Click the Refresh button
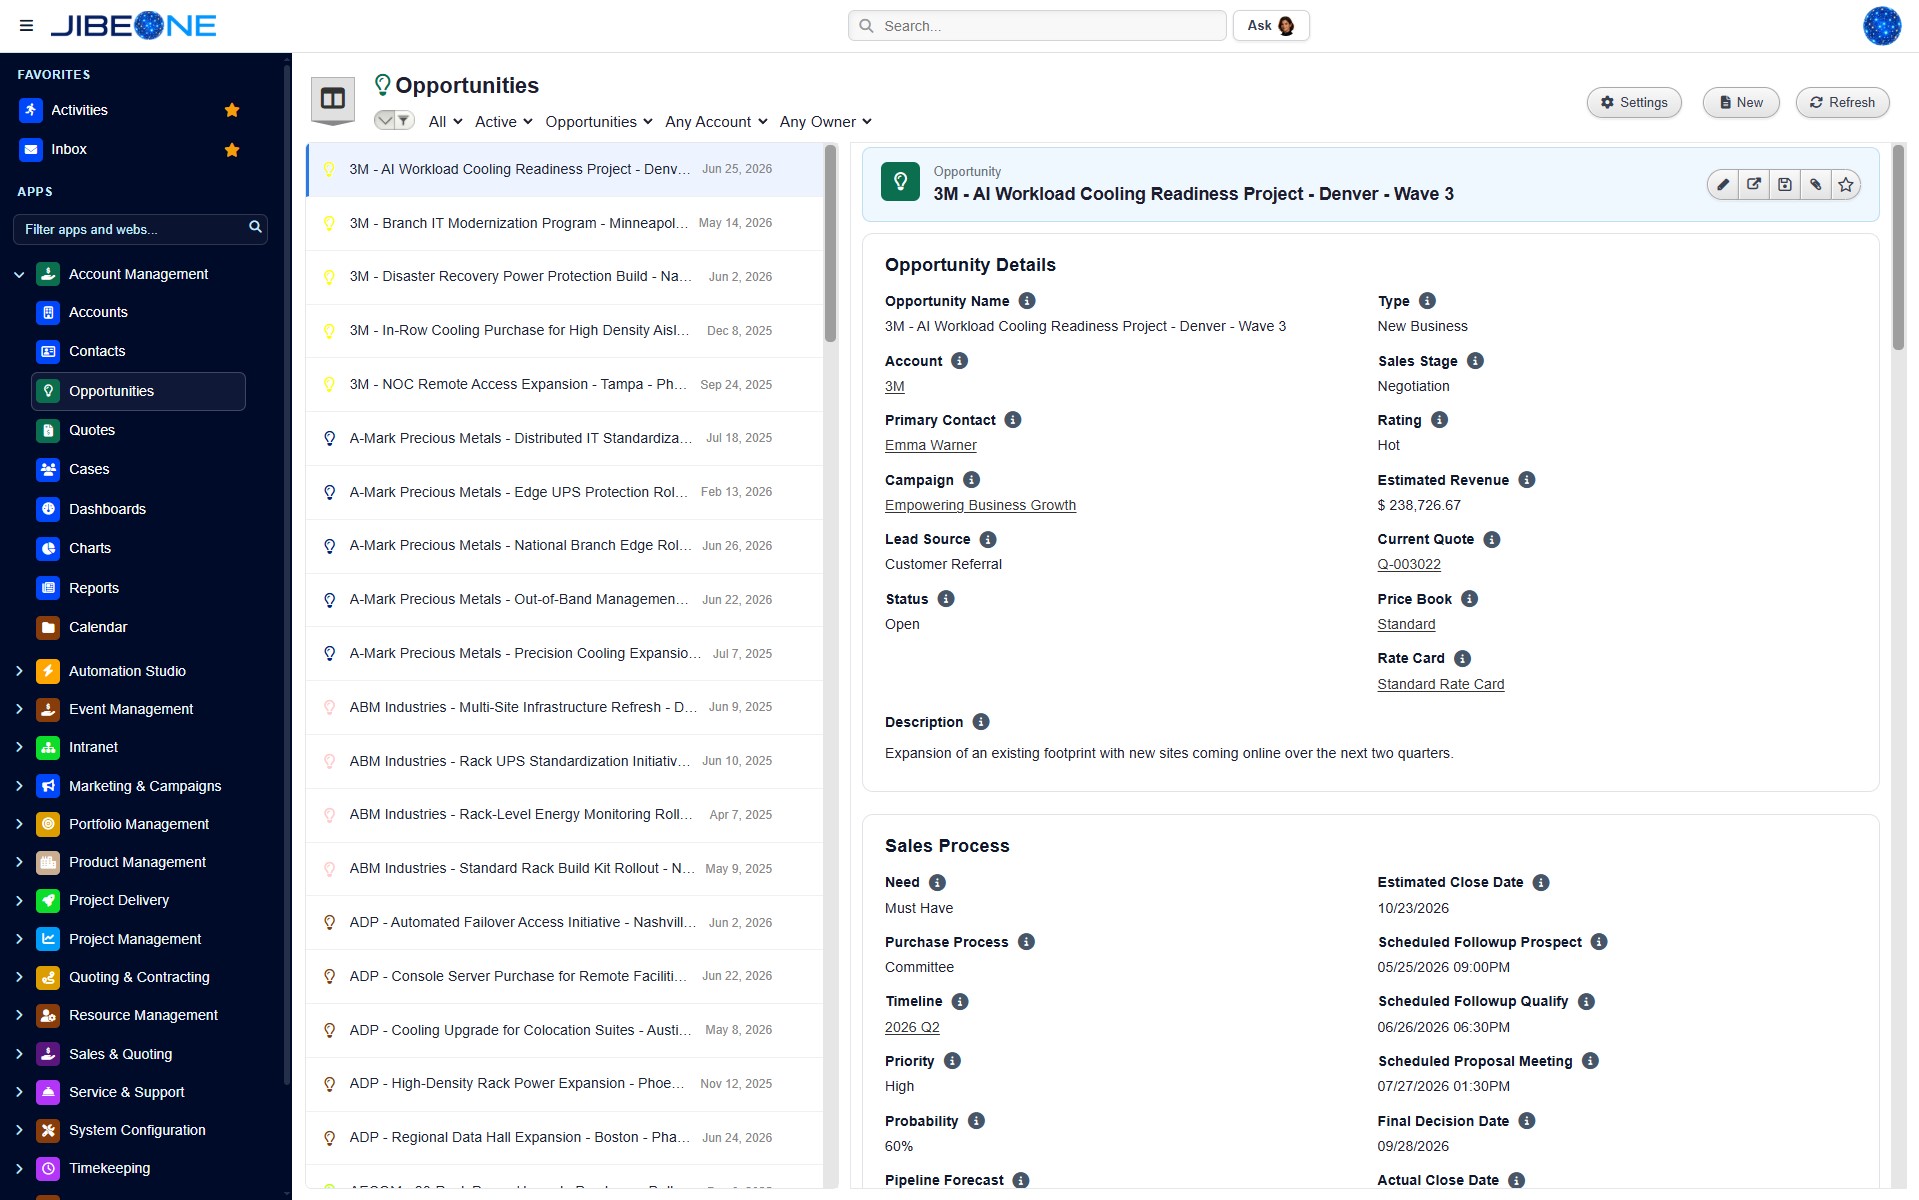Viewport: 1919px width, 1200px height. (1842, 103)
